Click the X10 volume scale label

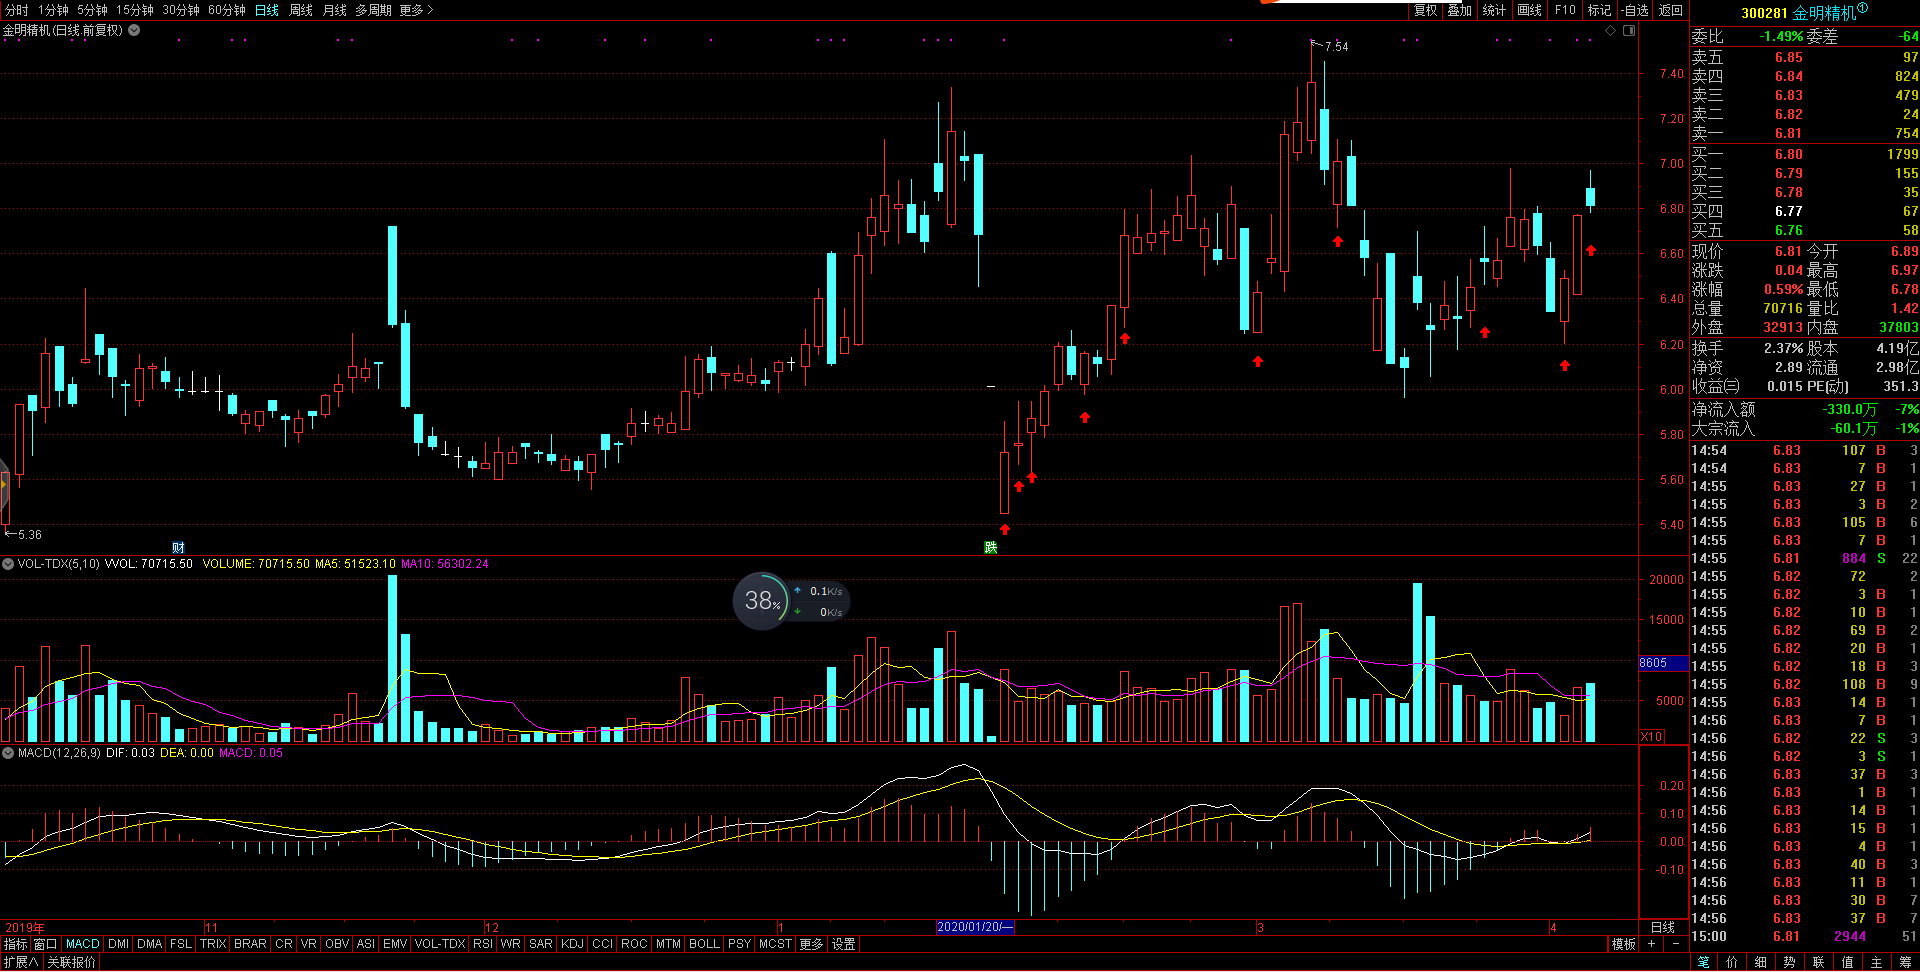coord(1652,736)
